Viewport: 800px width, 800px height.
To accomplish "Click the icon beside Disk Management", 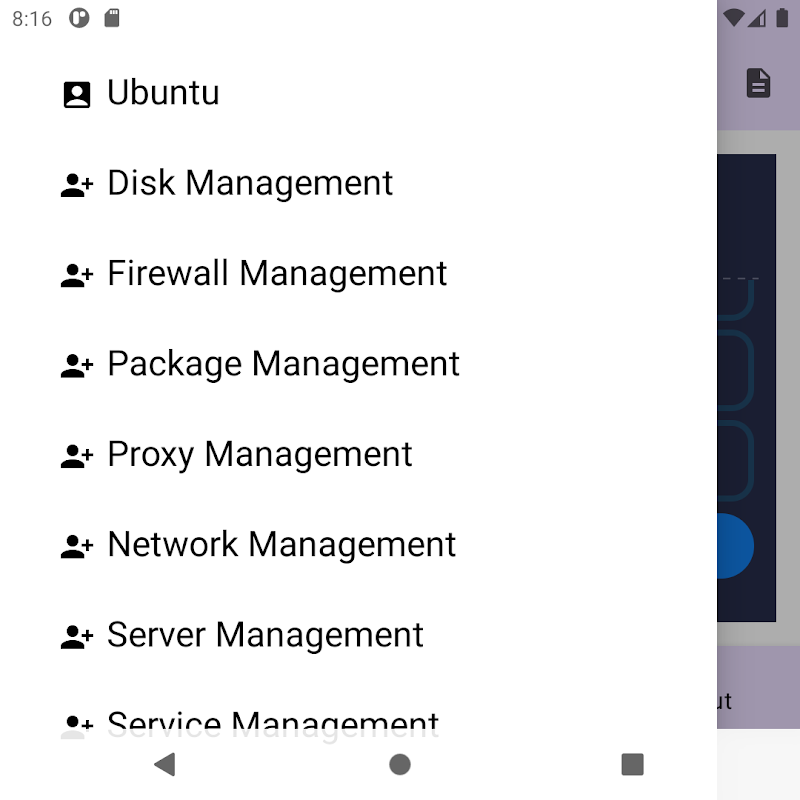I will (77, 185).
